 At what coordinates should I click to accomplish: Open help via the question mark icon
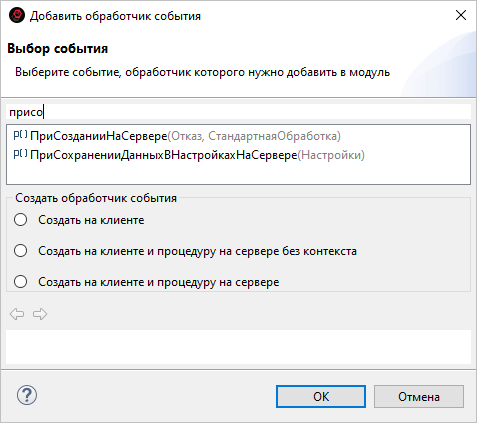pyautogui.click(x=27, y=395)
